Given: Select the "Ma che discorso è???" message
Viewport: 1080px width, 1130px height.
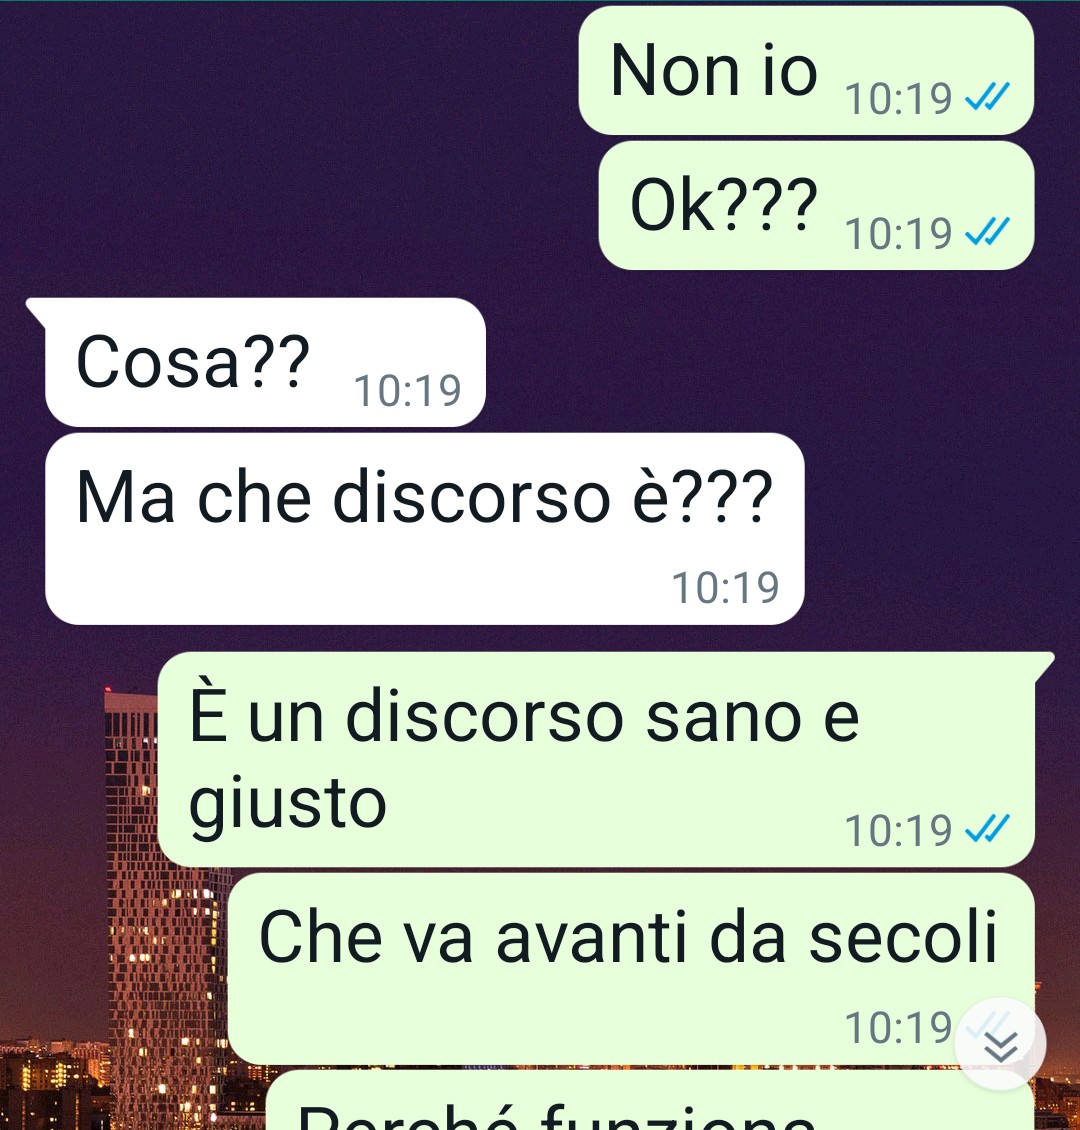Looking at the screenshot, I should 424,529.
